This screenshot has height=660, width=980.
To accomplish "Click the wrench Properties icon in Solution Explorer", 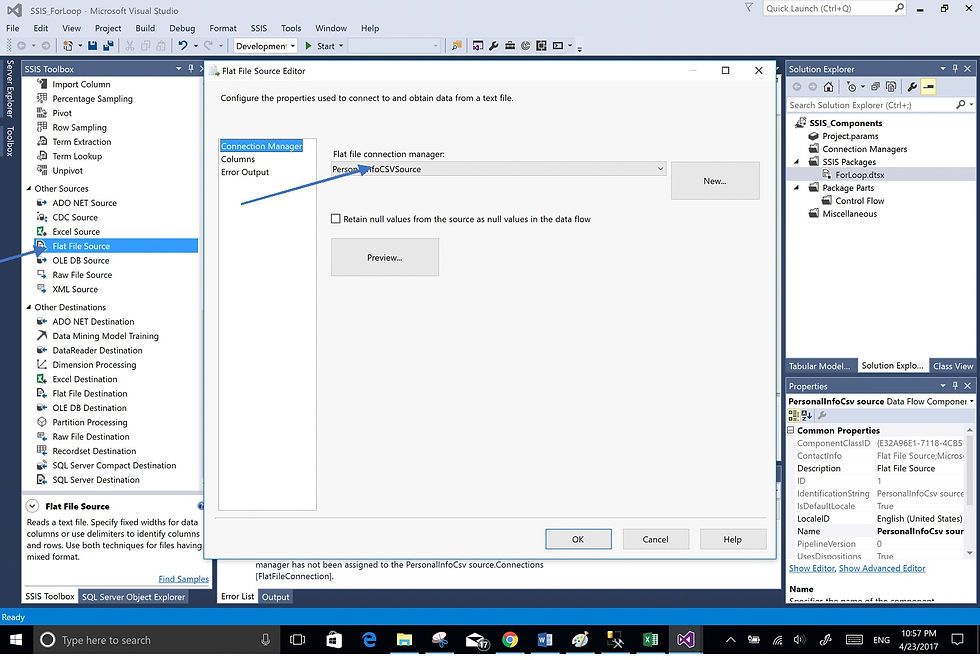I will tap(912, 87).
